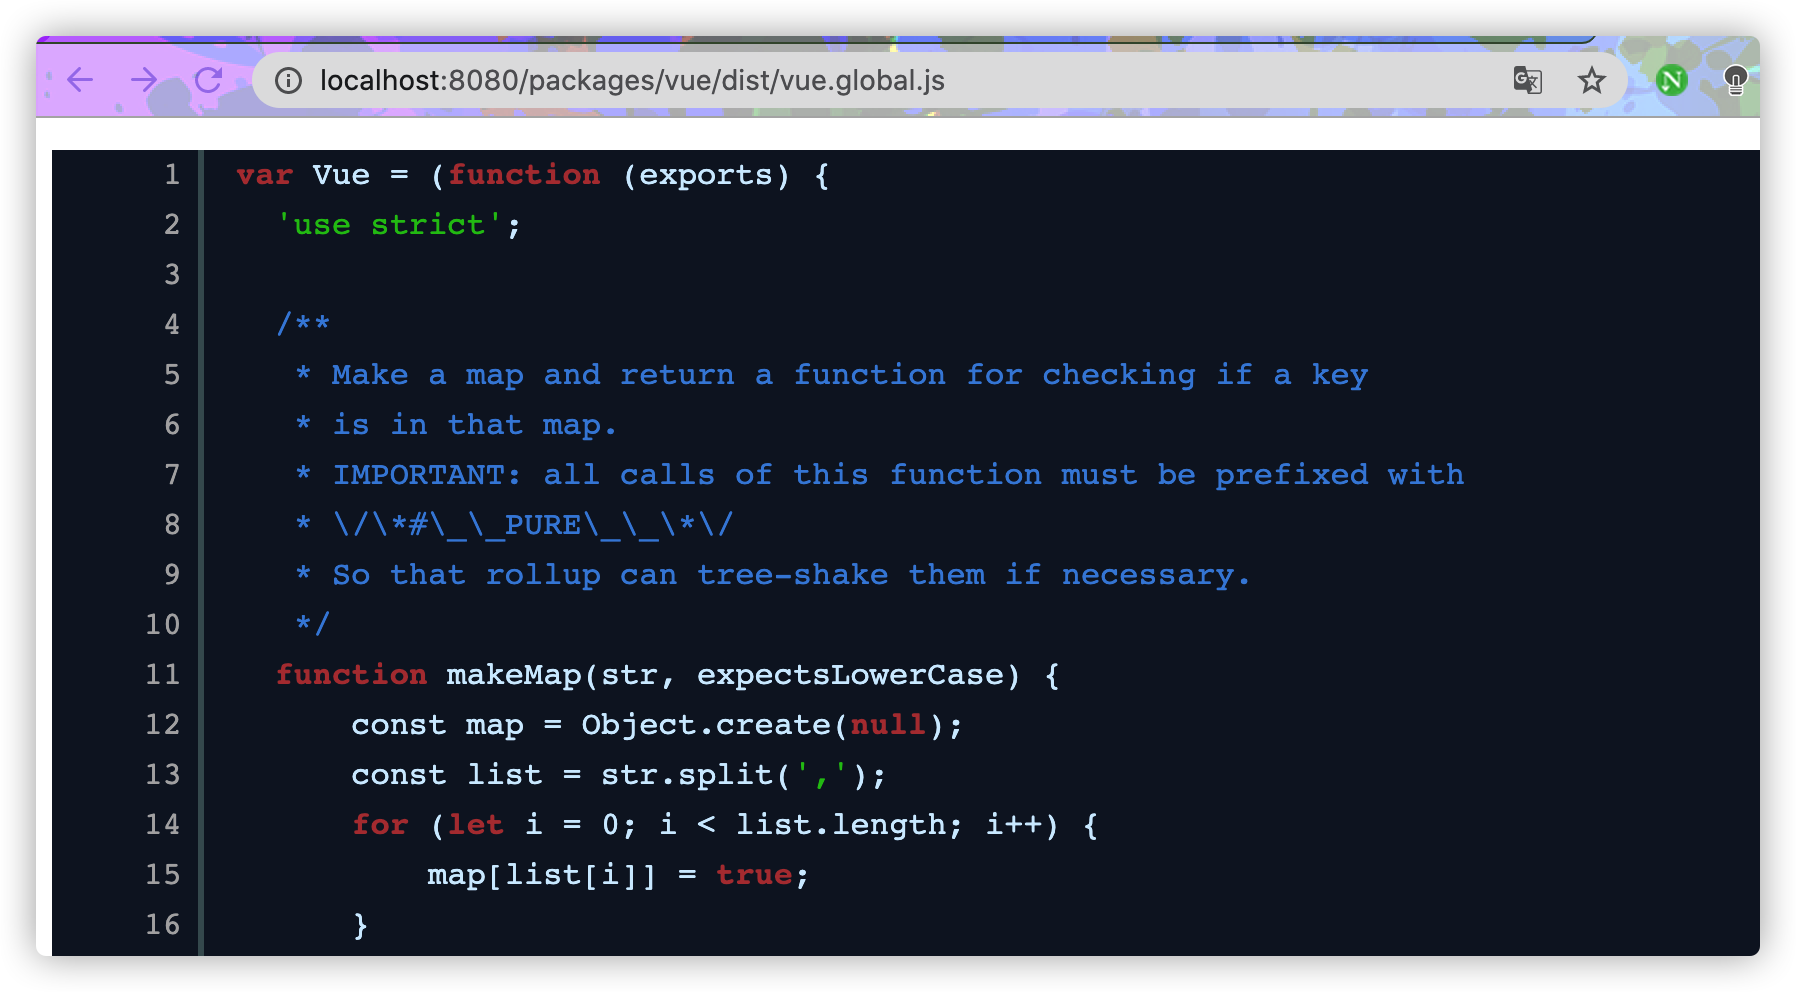Screen dimensions: 1796x992
Task: Click line number 11 in the gutter
Action: pyautogui.click(x=163, y=675)
